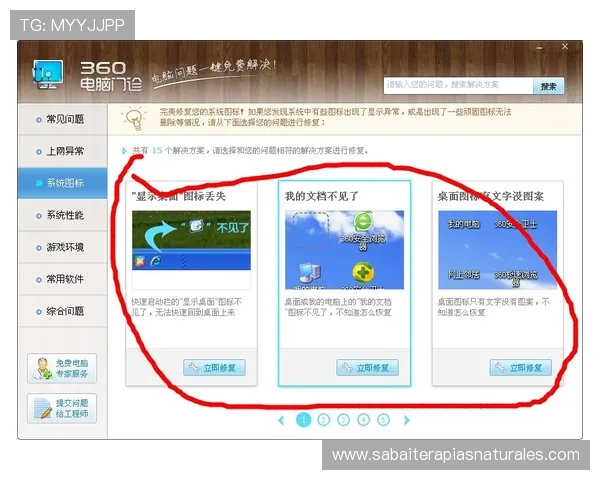Open the 常用软件 sidebar category
Screen dimensions: 600x480
click(x=62, y=279)
